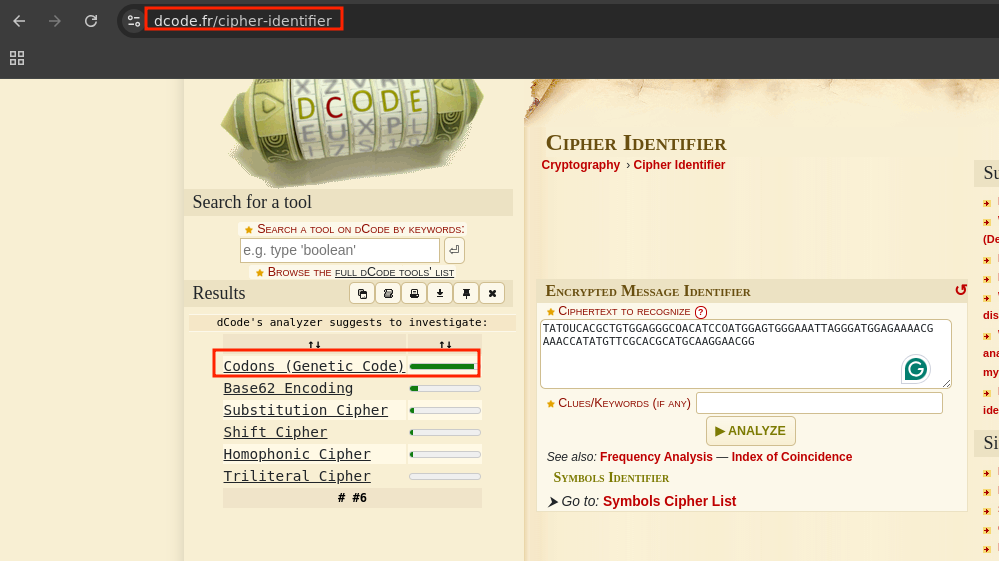This screenshot has height=561, width=999.
Task: Open the ciphertext help question mark
Action: pos(701,312)
